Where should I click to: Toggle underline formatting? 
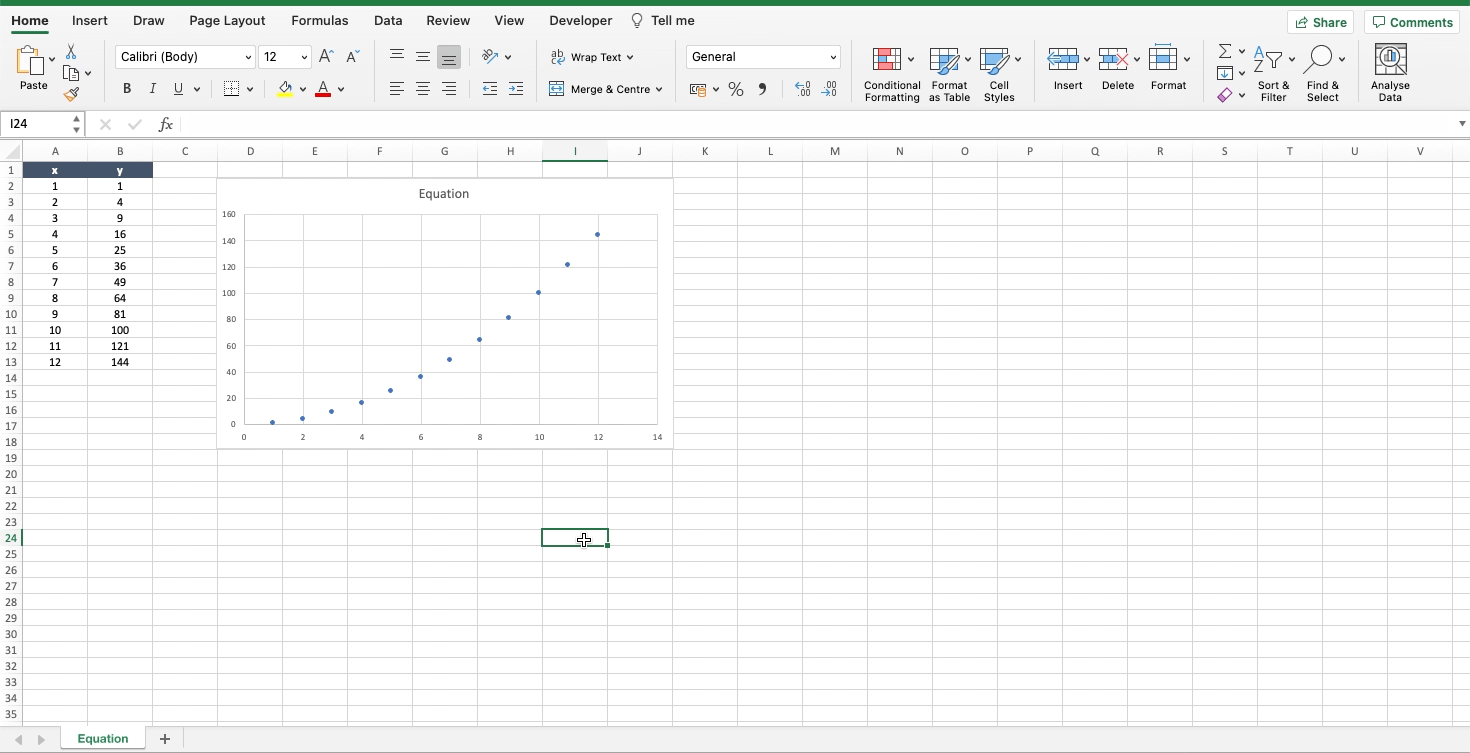177,89
